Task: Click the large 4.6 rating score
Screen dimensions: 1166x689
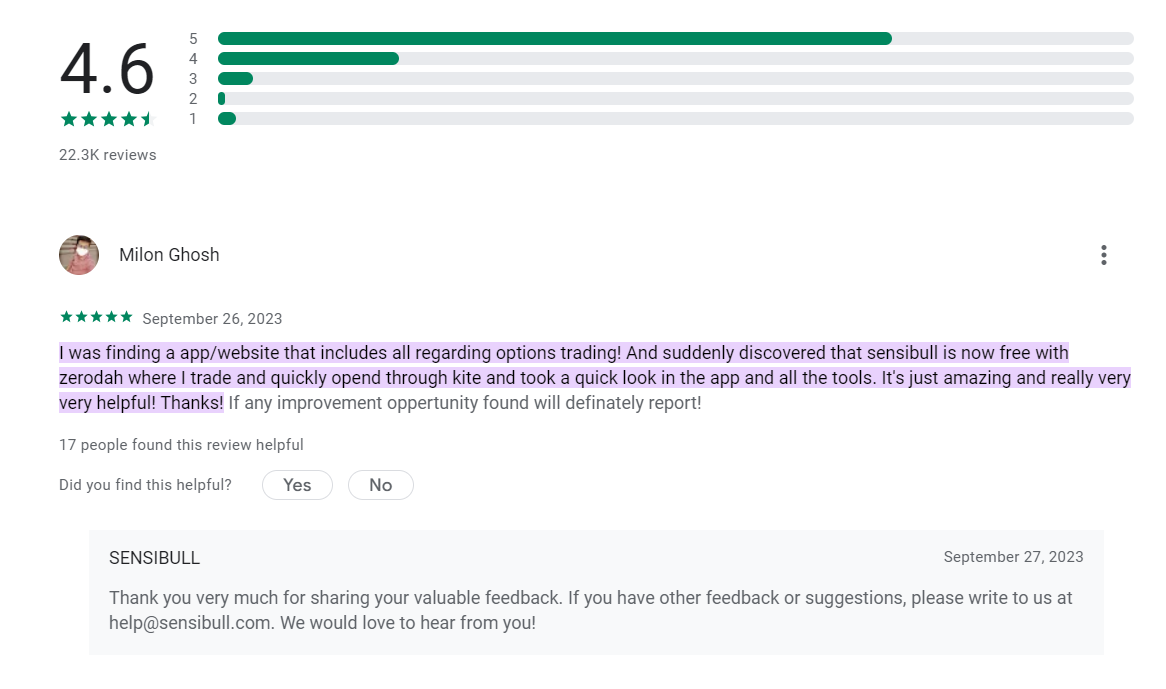Action: [x=107, y=69]
